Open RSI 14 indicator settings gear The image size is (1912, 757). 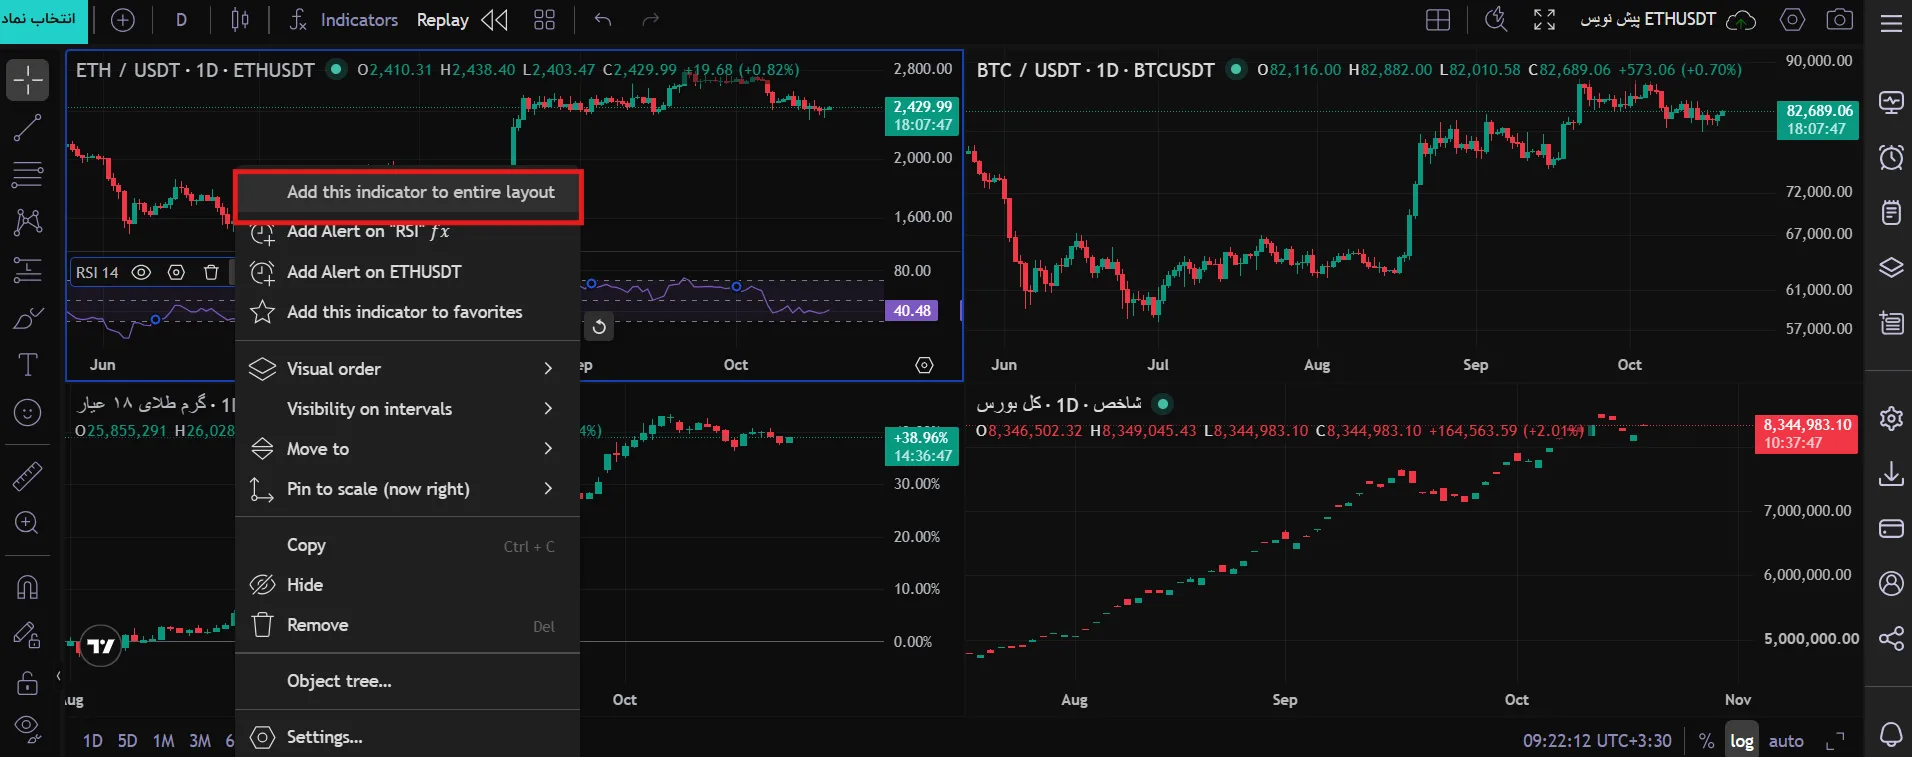(x=177, y=272)
